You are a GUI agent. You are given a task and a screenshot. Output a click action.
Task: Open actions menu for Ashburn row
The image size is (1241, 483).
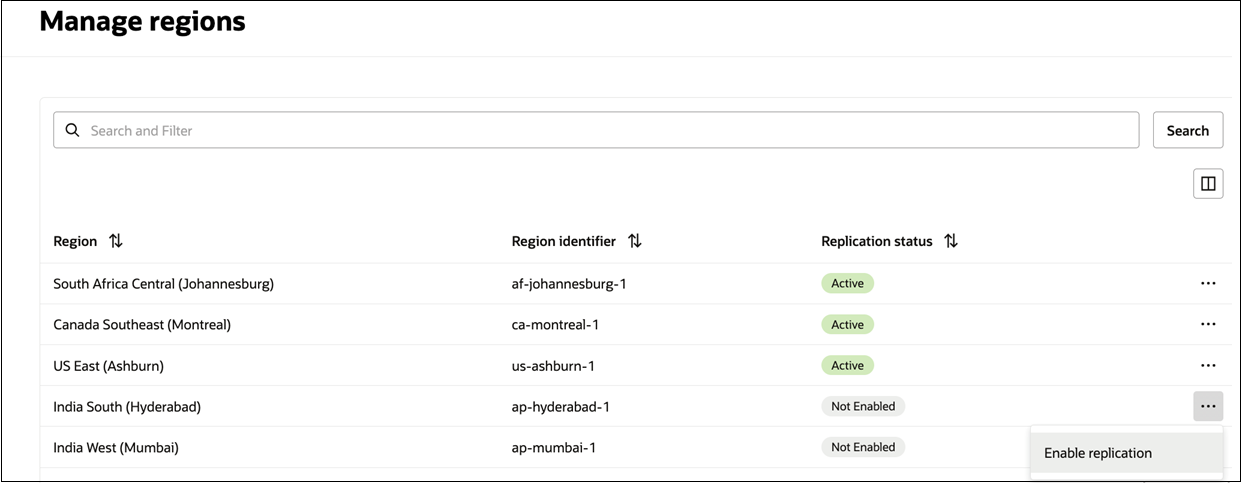pos(1208,366)
